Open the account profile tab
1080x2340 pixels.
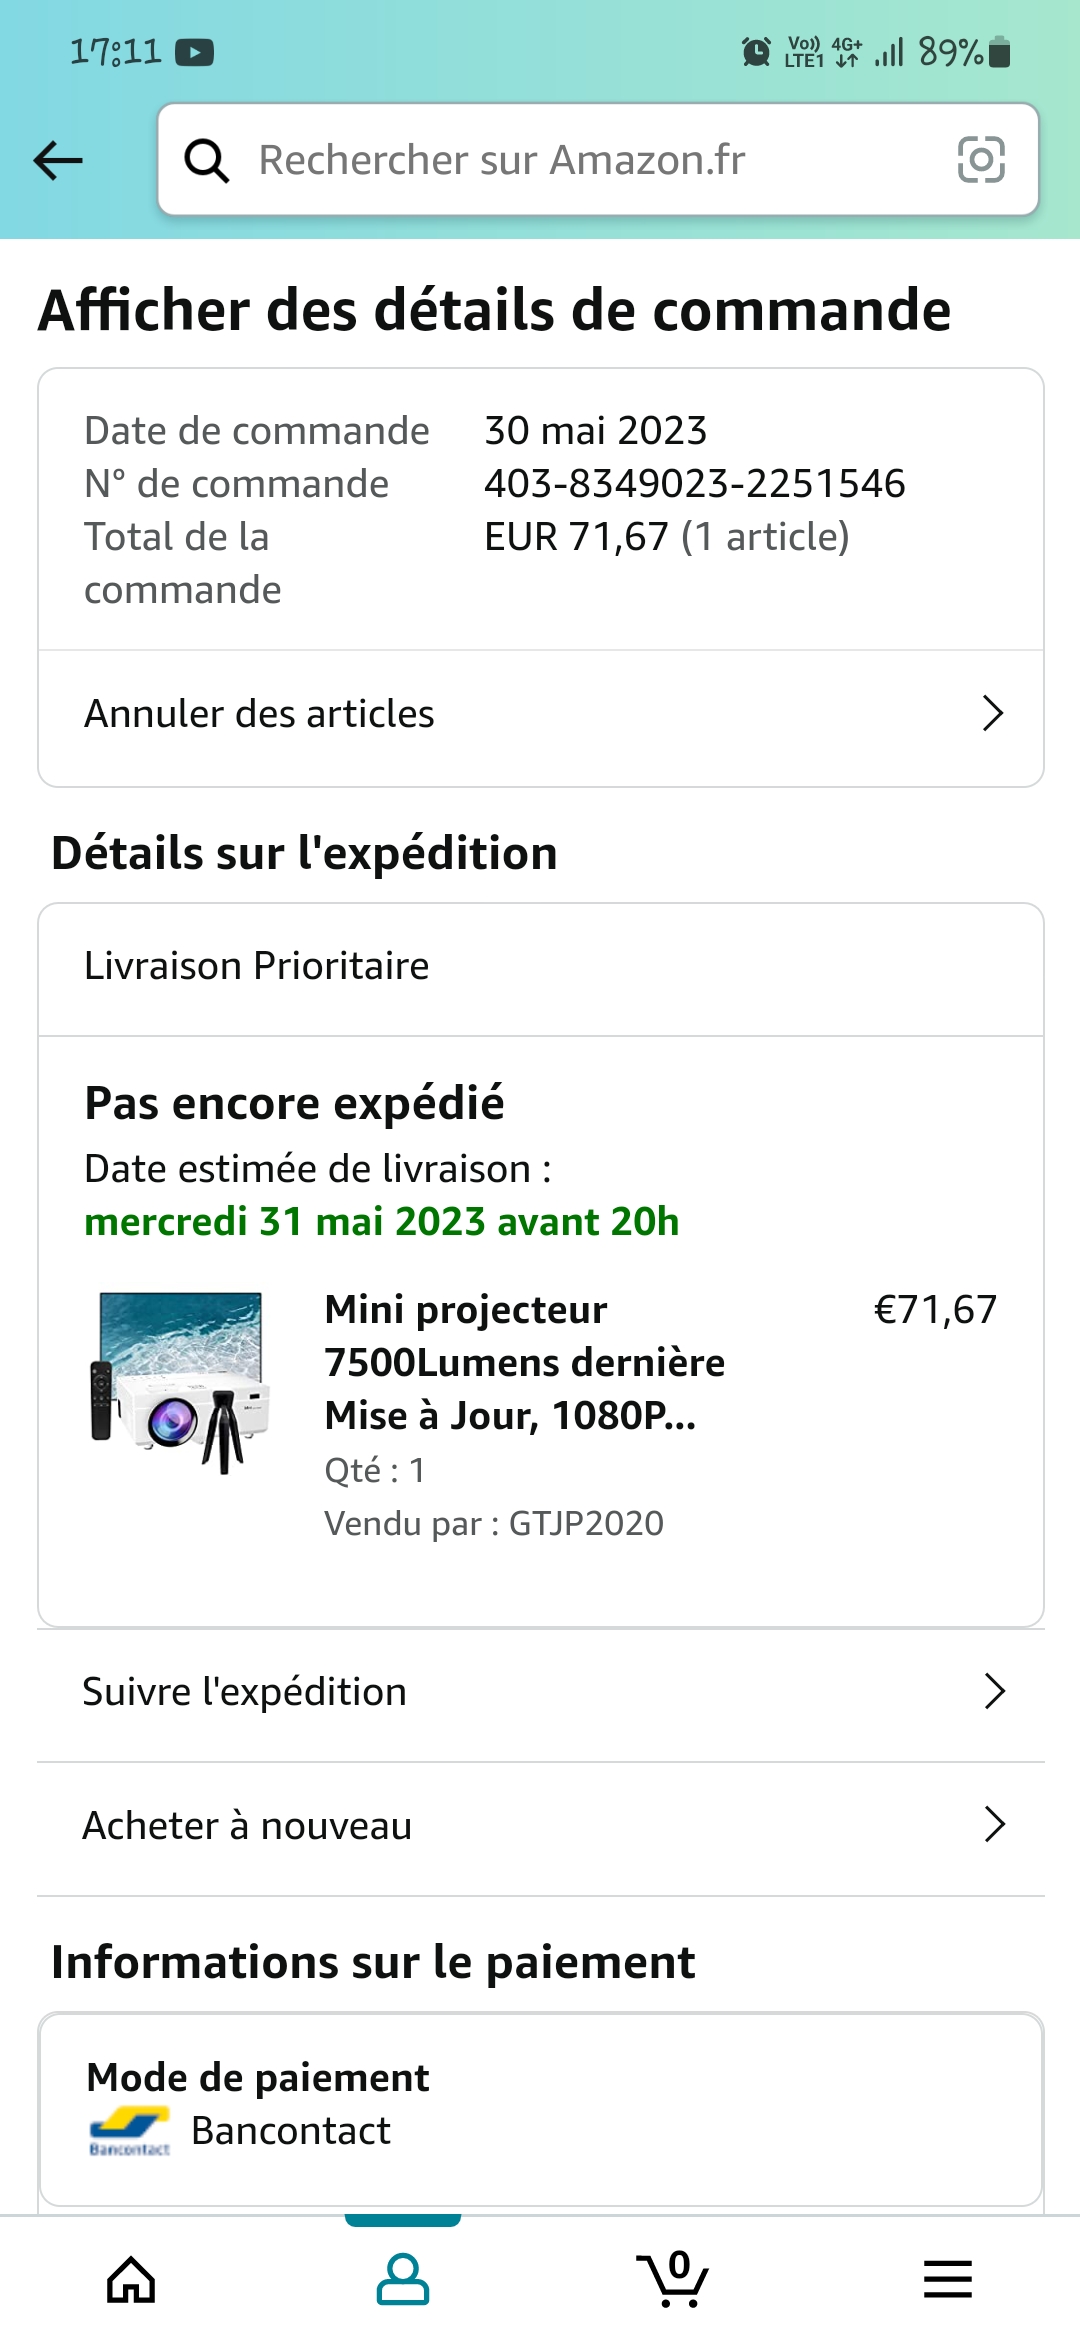point(402,2280)
